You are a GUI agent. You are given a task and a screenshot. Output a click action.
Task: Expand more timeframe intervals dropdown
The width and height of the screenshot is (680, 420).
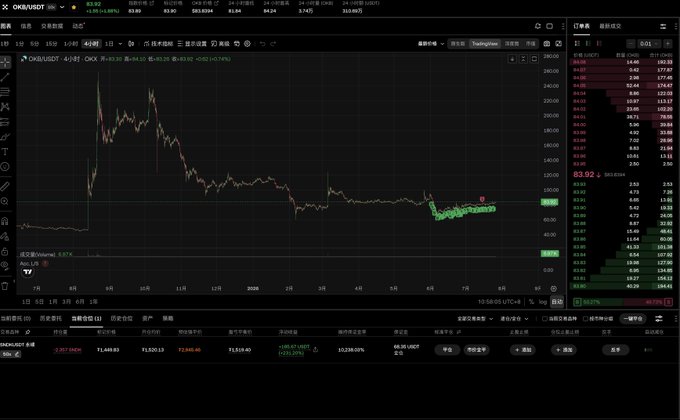pos(120,44)
